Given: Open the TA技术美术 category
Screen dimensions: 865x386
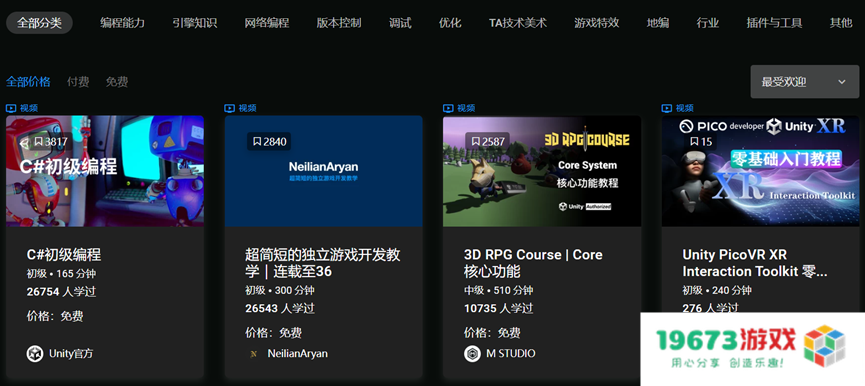Looking at the screenshot, I should [518, 23].
